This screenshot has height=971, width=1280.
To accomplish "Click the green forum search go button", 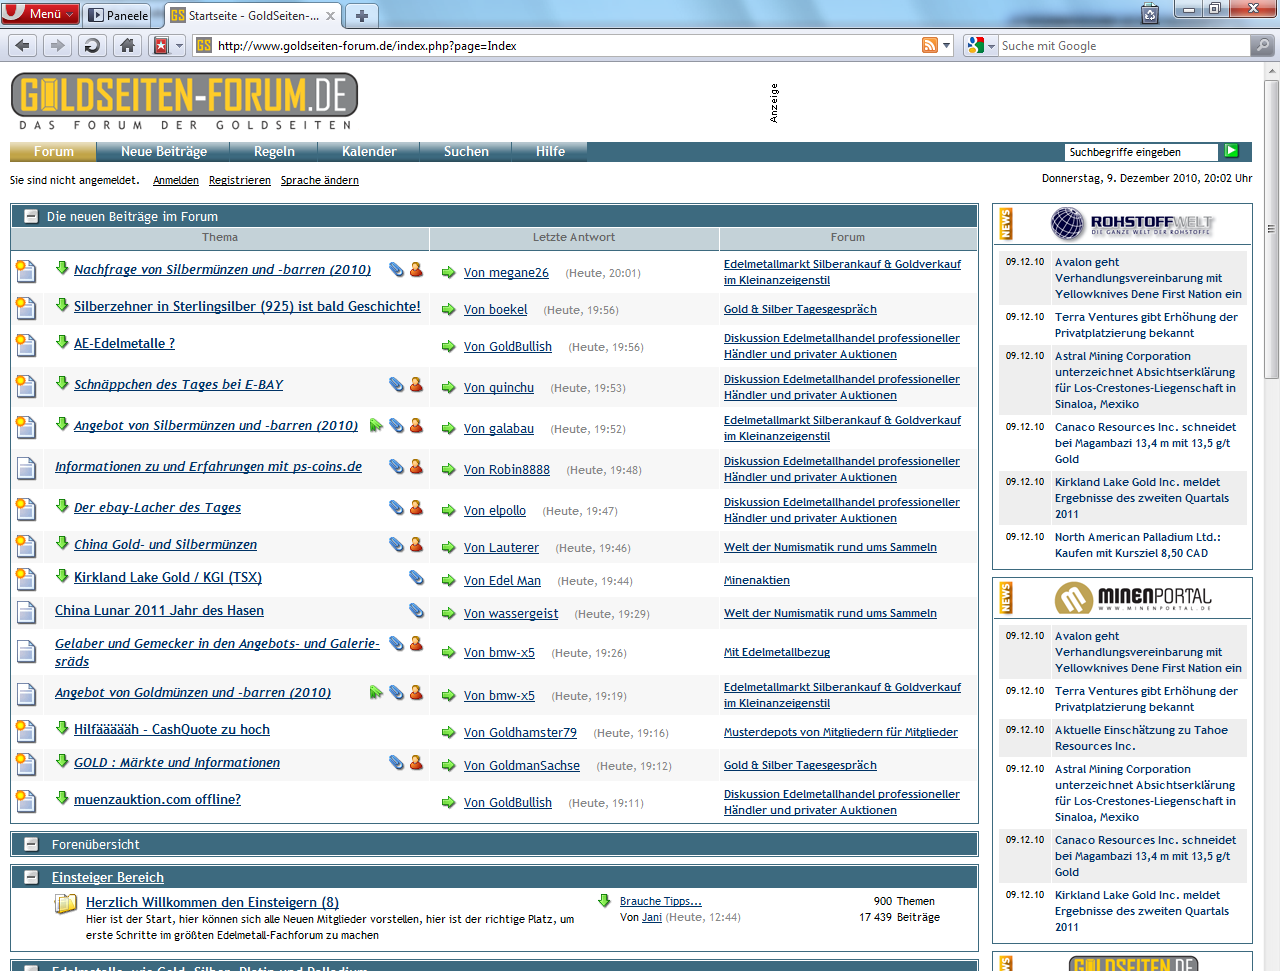I will [1231, 151].
